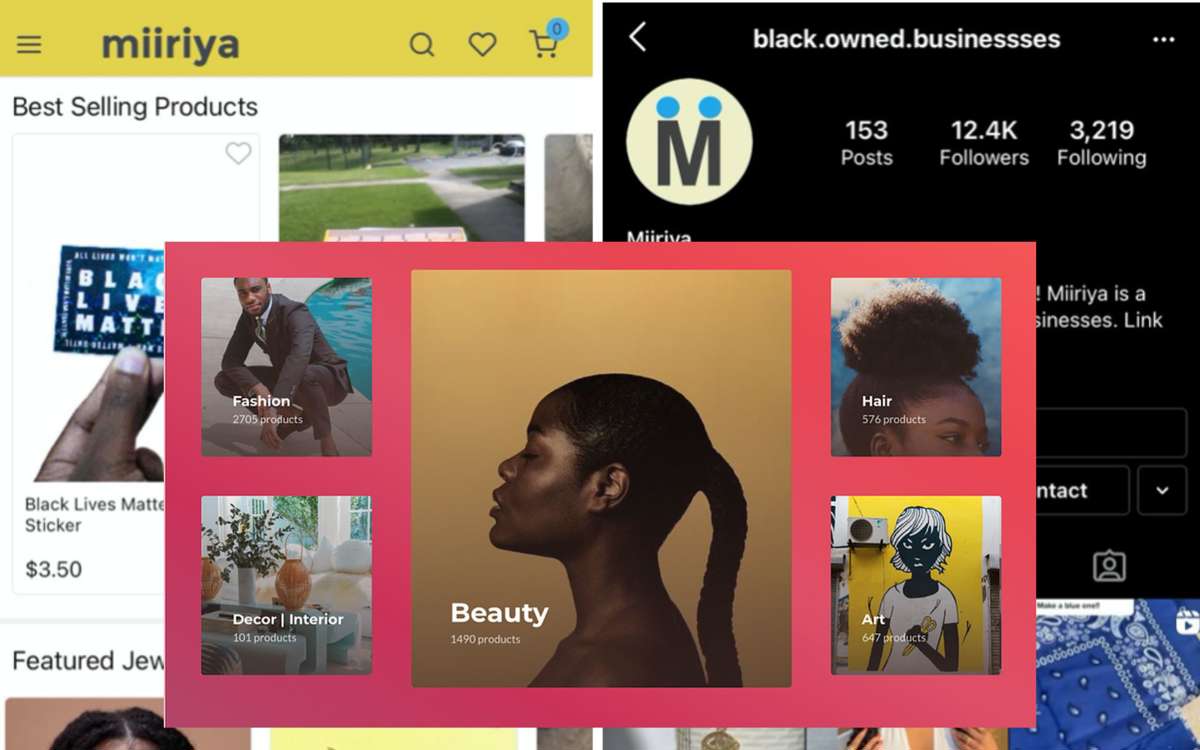Open the Decor | Interior category
The width and height of the screenshot is (1200, 750).
[287, 585]
